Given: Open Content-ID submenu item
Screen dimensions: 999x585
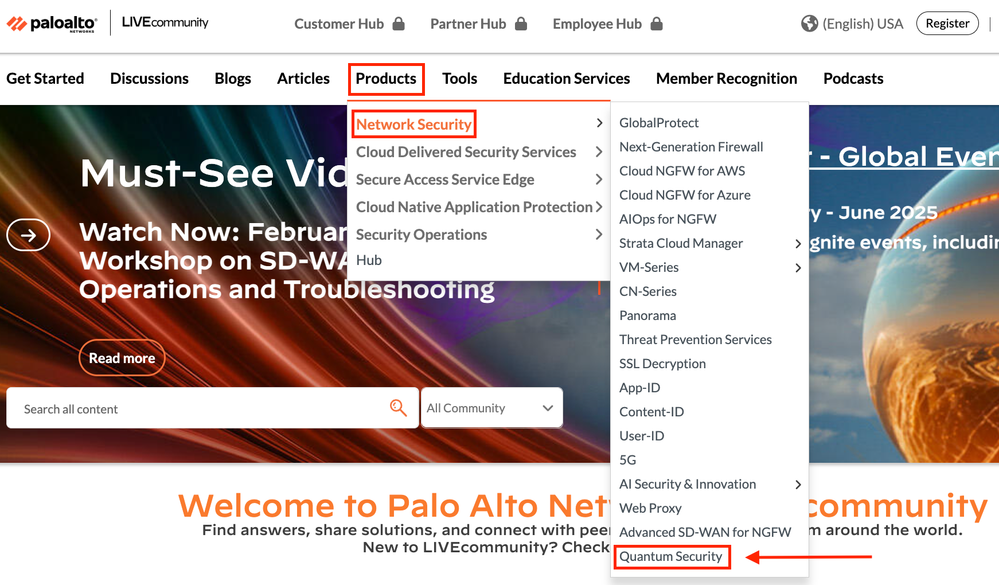Looking at the screenshot, I should coord(652,412).
